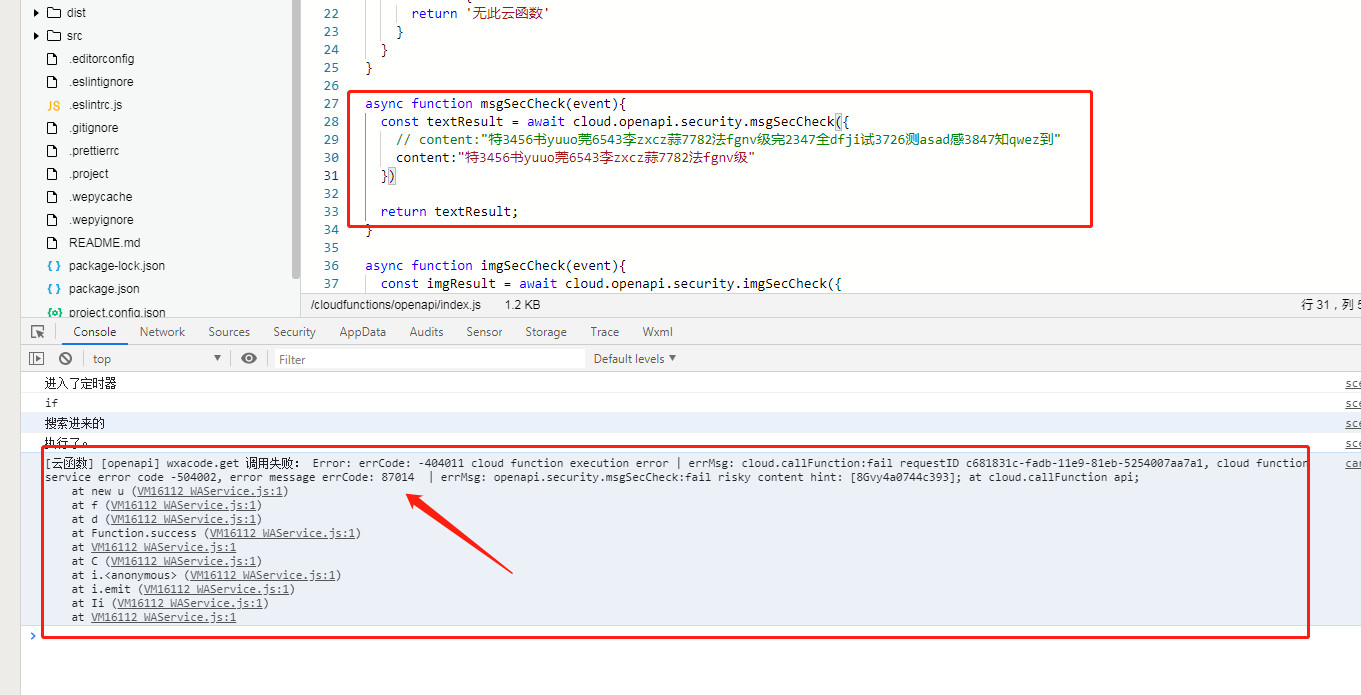Expand the dist folder arrow

point(37,13)
